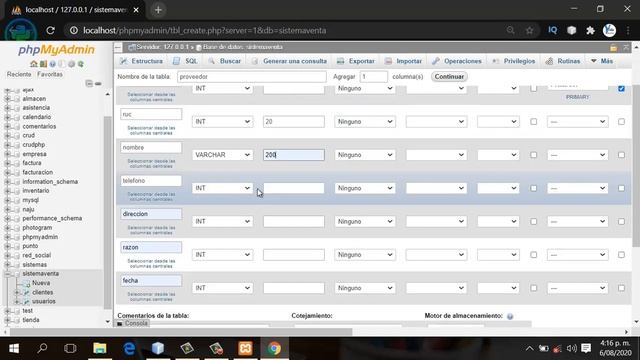Open phpMyAdmin documentation help icon

(x=52, y=64)
